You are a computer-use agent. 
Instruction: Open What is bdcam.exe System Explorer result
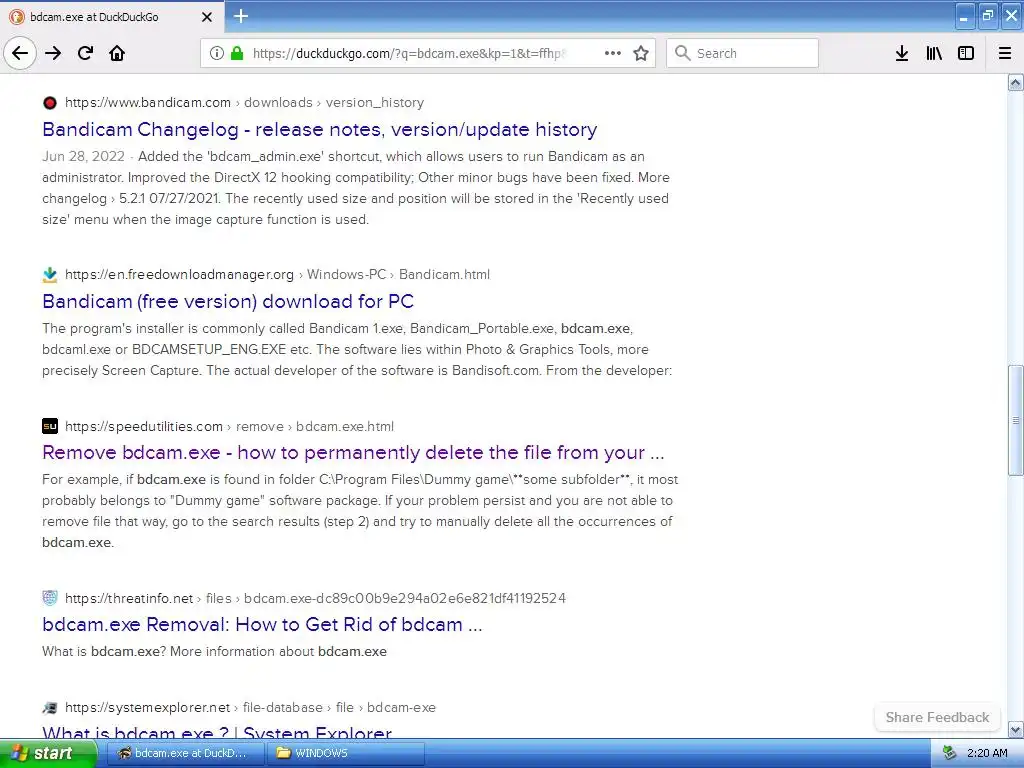[217, 732]
